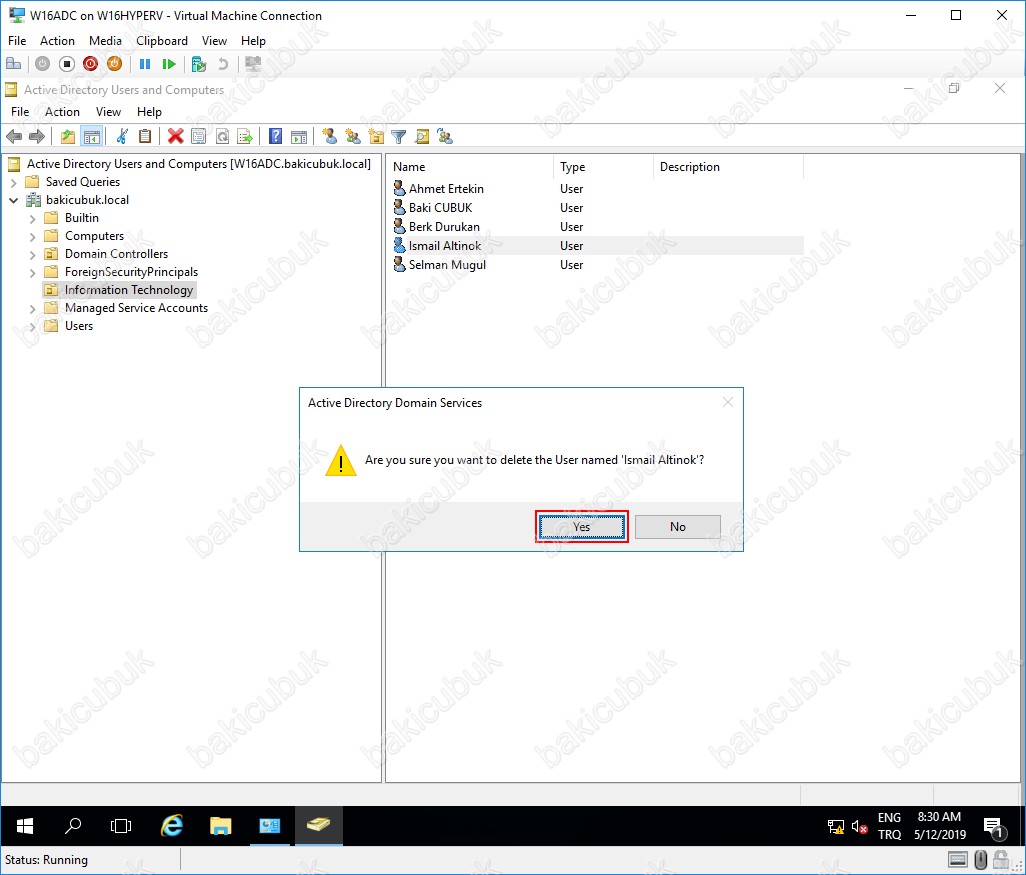Viewport: 1026px width, 875px height.
Task: Click the Paste clipboard icon
Action: tap(145, 136)
